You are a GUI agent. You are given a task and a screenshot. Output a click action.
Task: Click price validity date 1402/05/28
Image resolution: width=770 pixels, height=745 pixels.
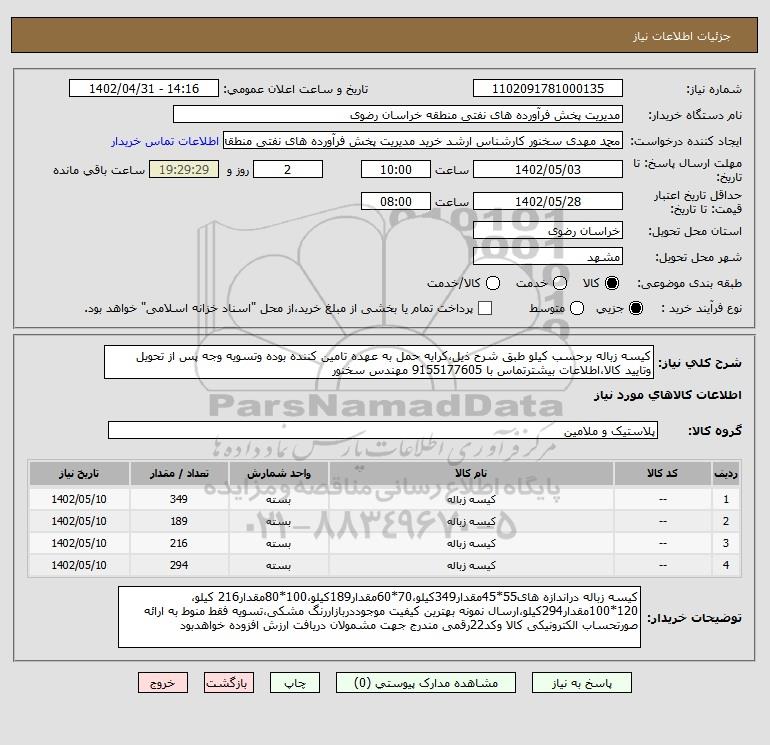pos(548,201)
